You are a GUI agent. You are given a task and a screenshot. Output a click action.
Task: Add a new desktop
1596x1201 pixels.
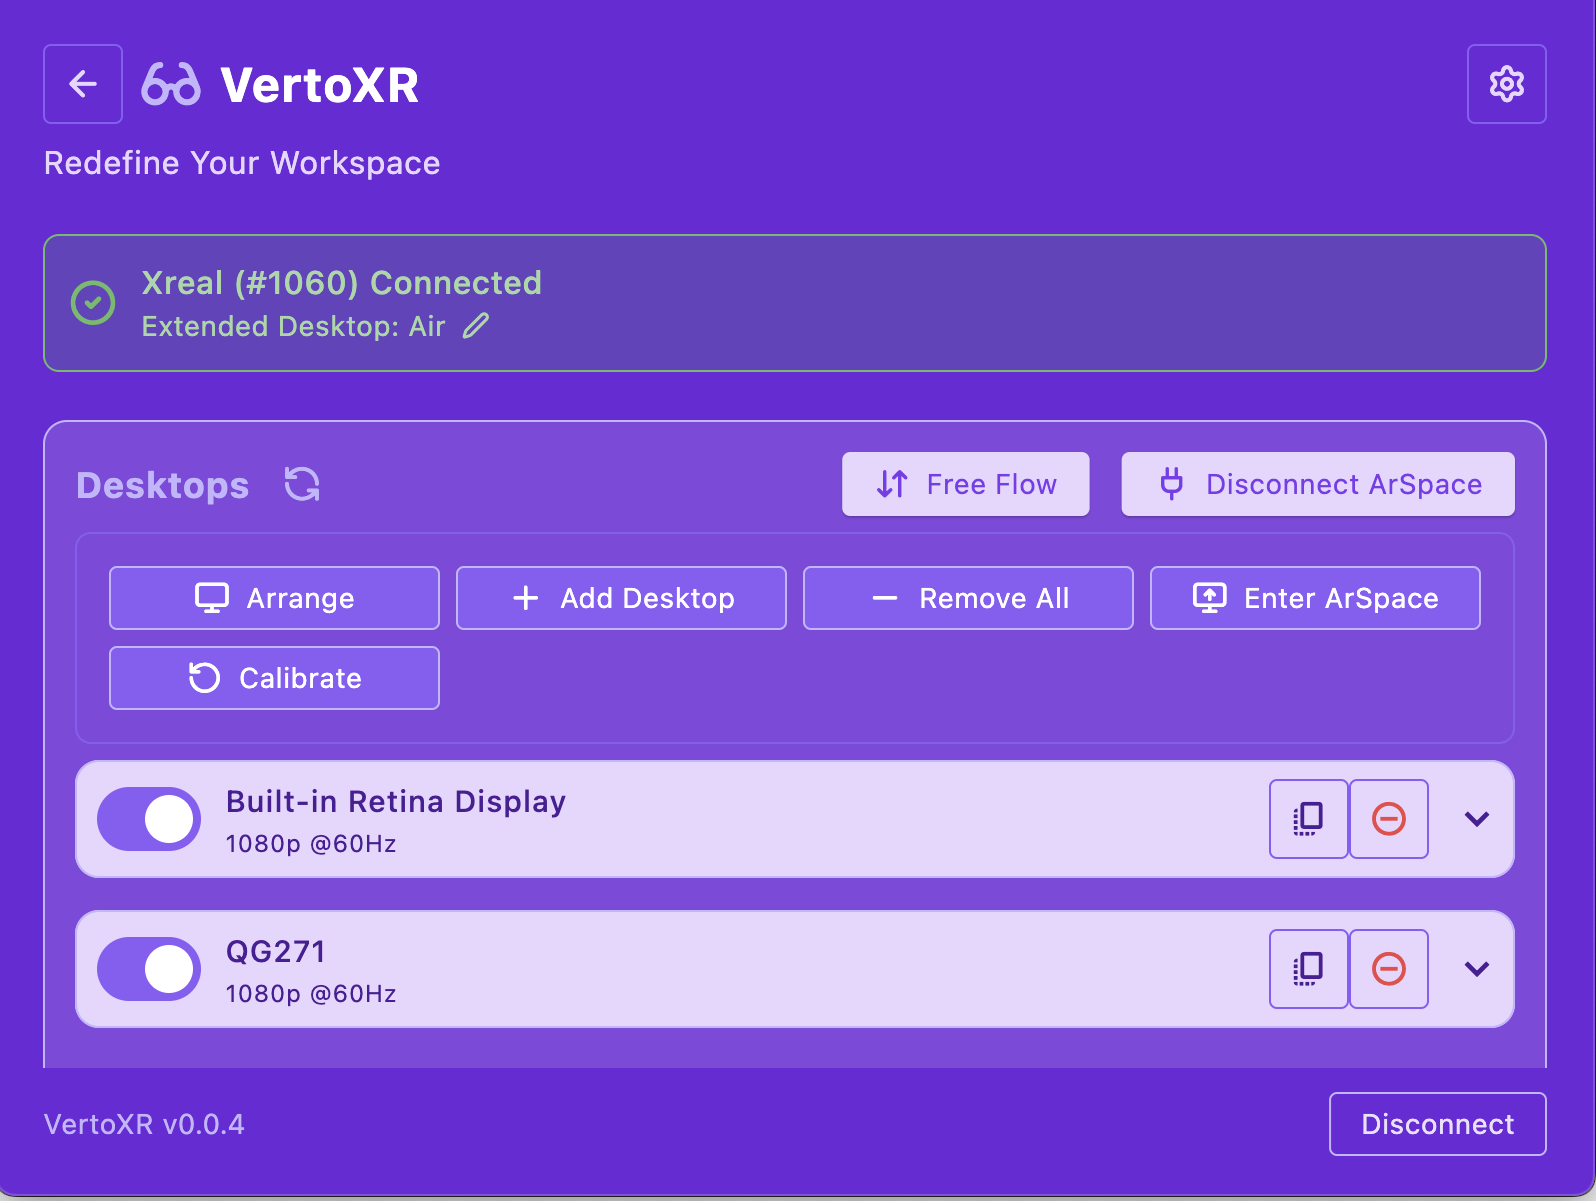621,598
